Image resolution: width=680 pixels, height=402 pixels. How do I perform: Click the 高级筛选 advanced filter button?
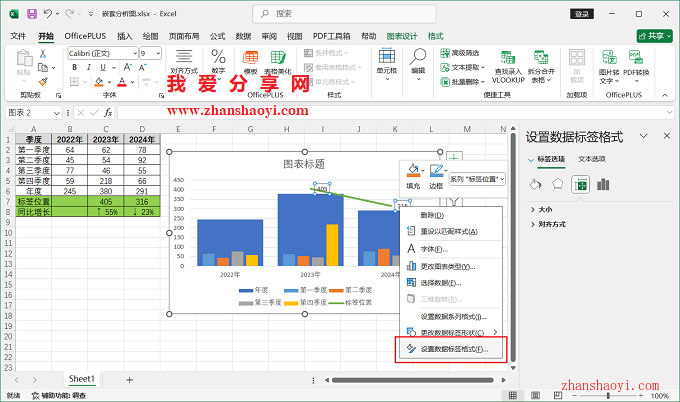pyautogui.click(x=460, y=53)
